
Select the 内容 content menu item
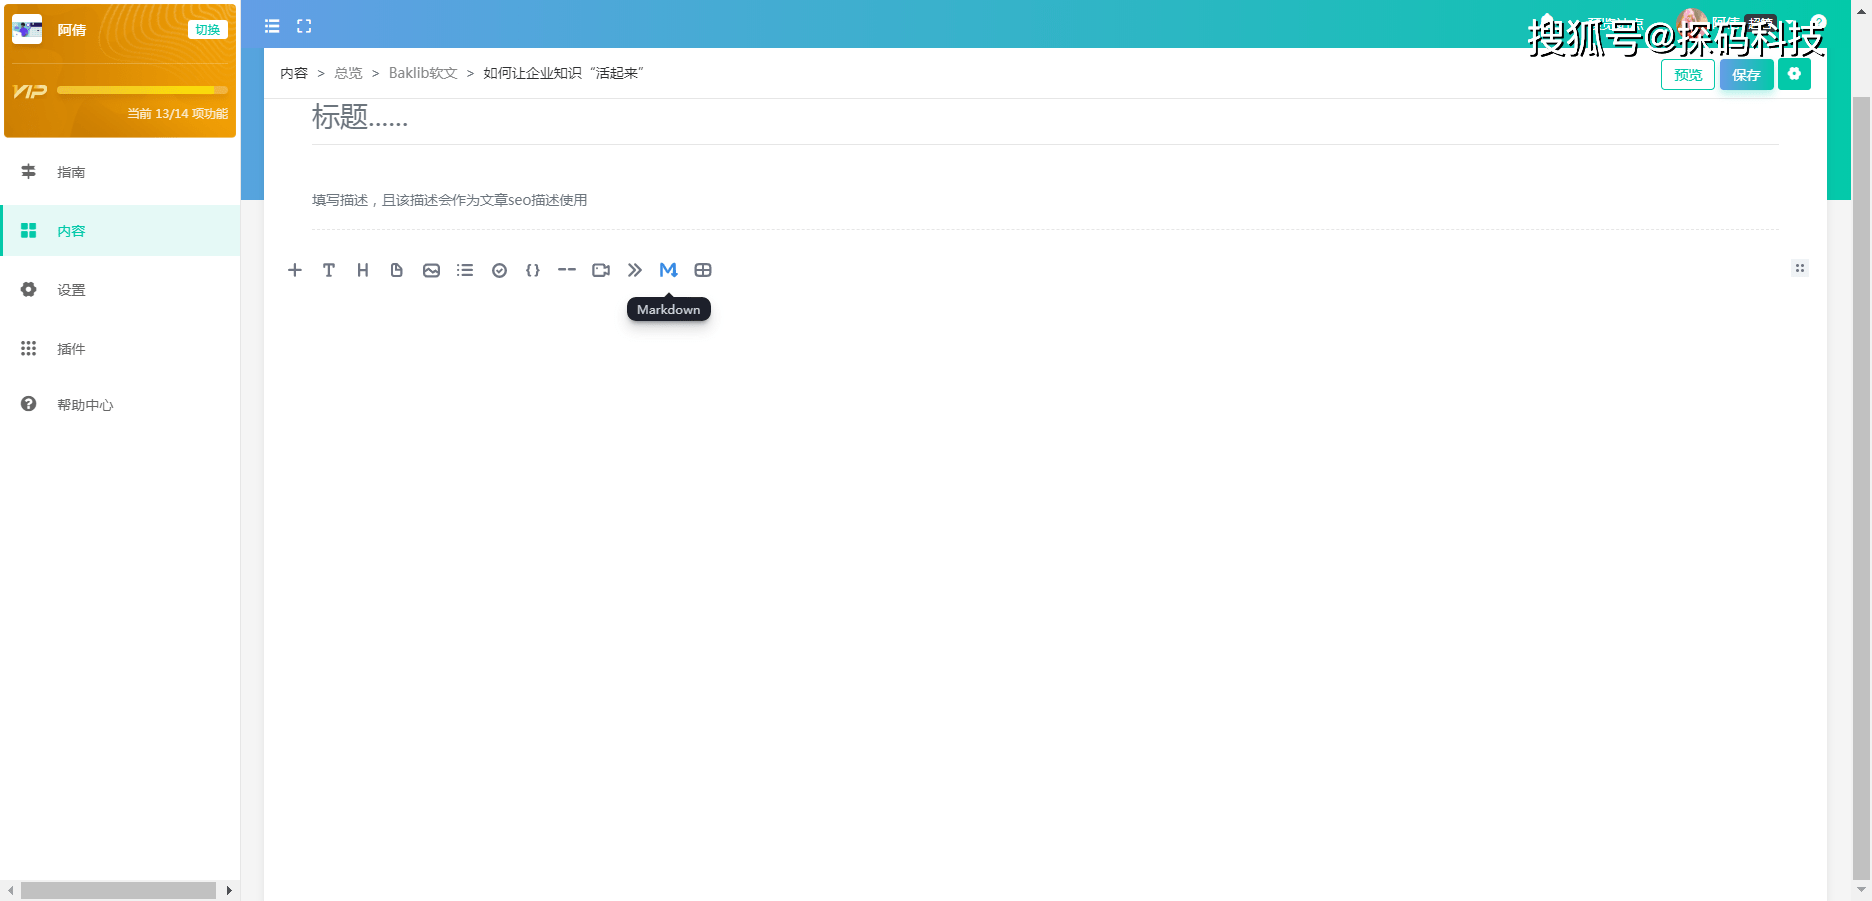pyautogui.click(x=120, y=231)
